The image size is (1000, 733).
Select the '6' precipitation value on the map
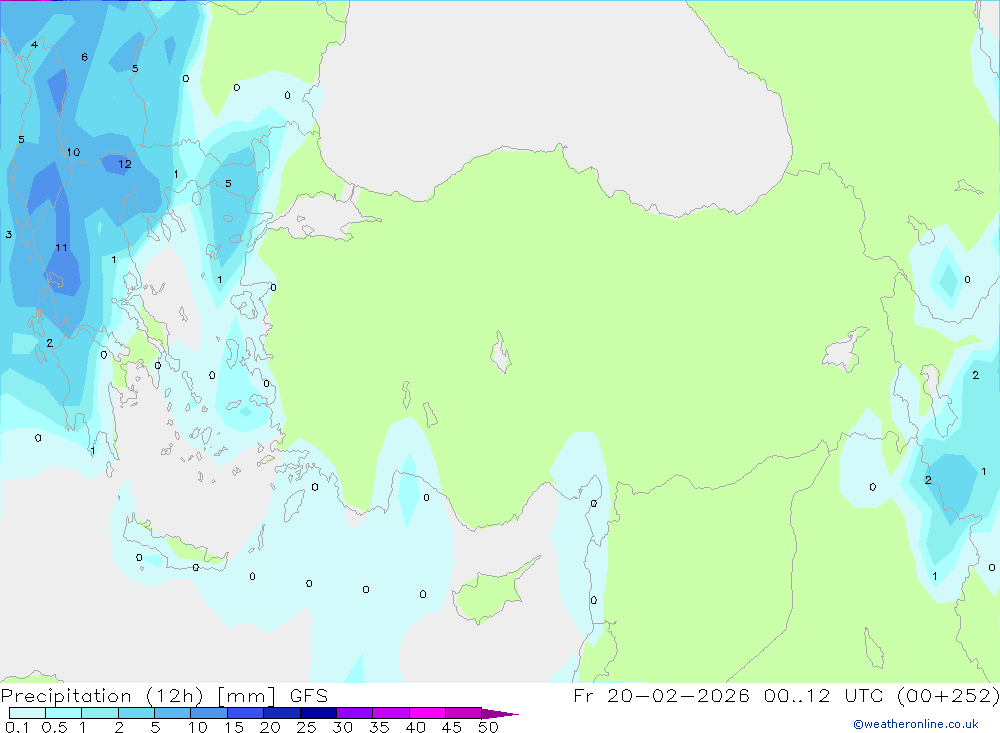tap(84, 57)
